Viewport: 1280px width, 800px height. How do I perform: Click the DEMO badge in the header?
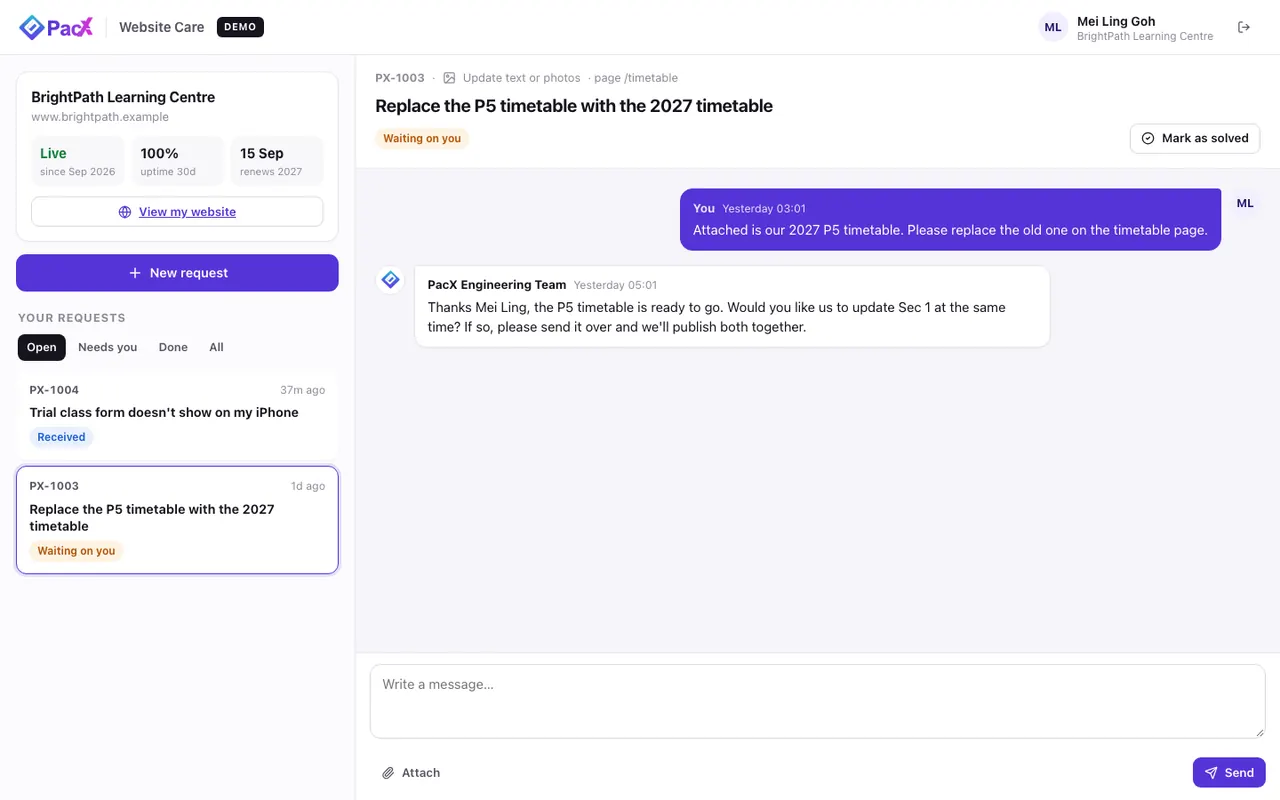240,27
